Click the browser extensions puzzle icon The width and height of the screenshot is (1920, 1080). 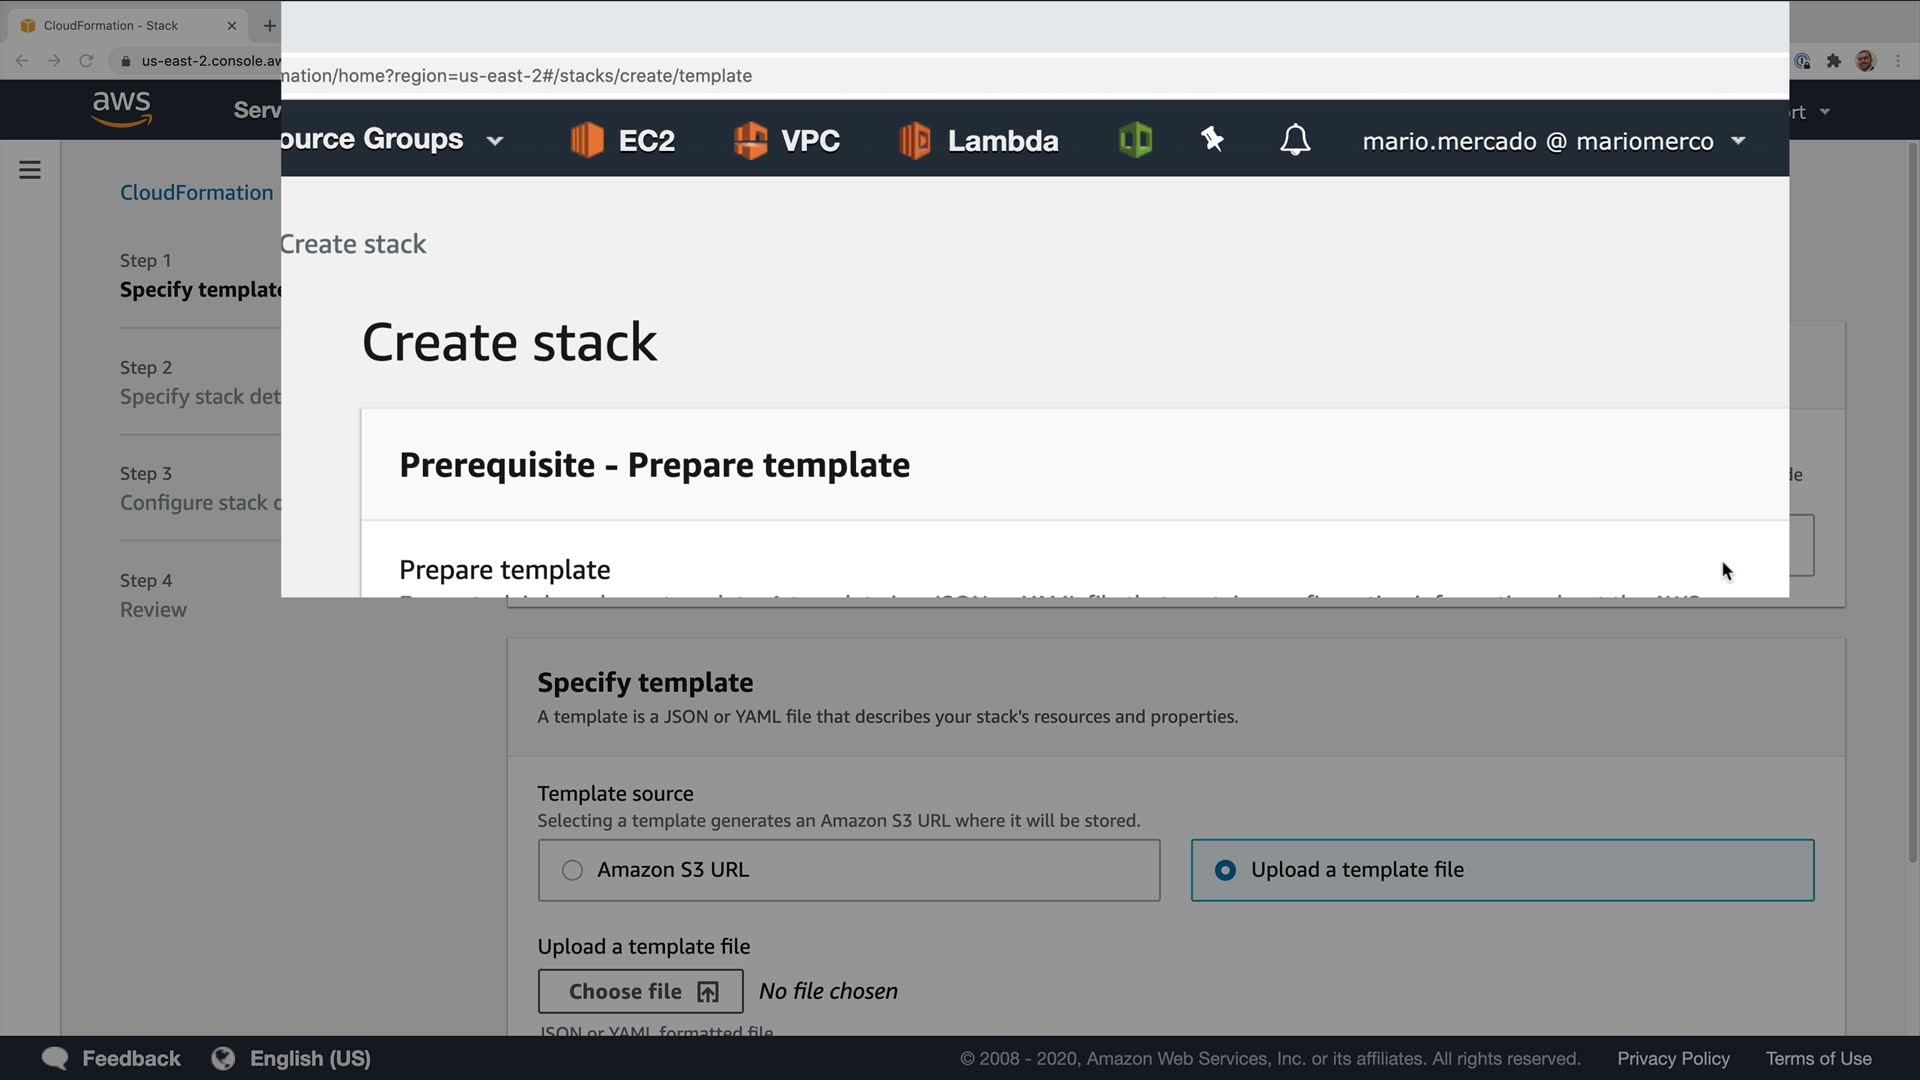pyautogui.click(x=1833, y=61)
